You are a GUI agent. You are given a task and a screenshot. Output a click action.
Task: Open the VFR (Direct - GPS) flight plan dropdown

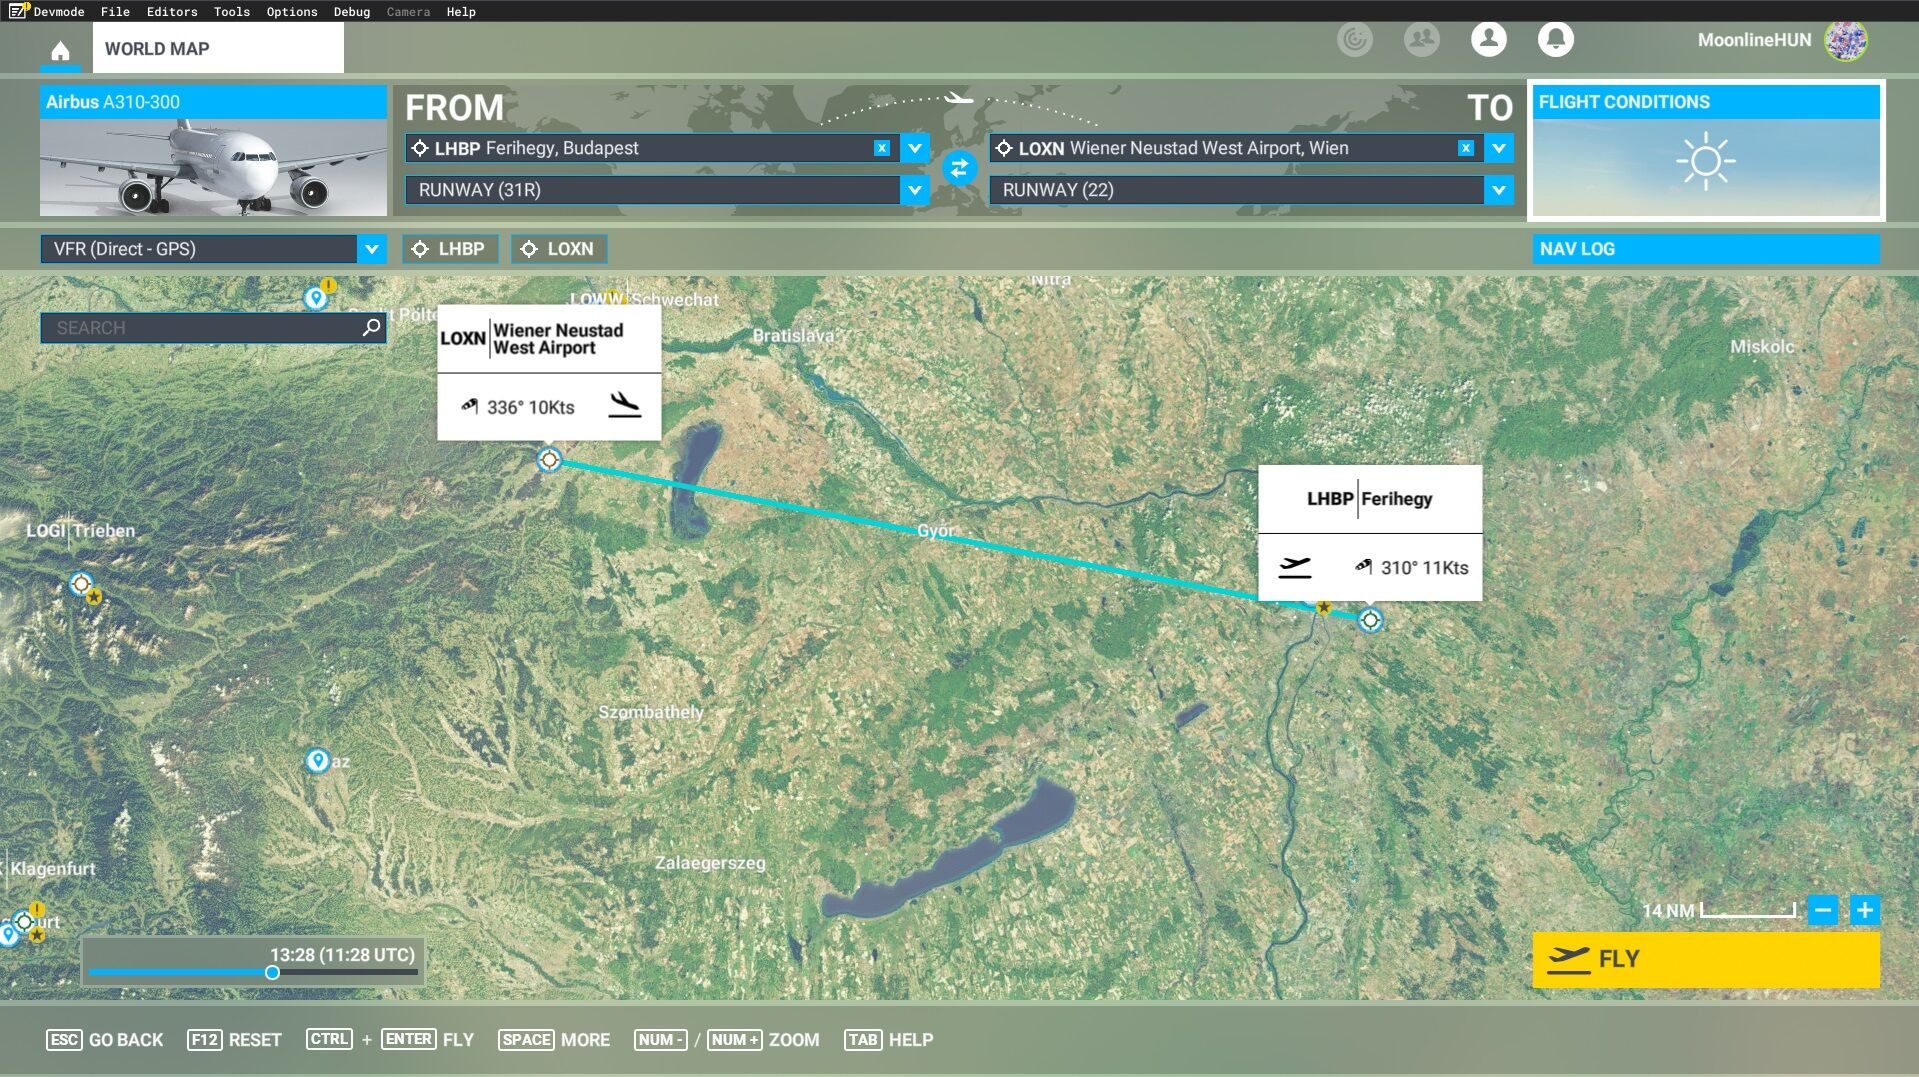click(213, 249)
